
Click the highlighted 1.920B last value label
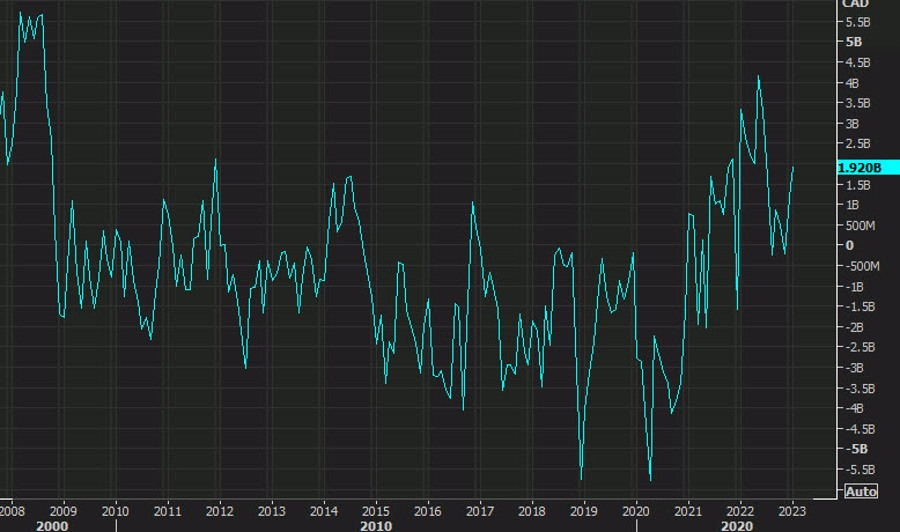860,168
